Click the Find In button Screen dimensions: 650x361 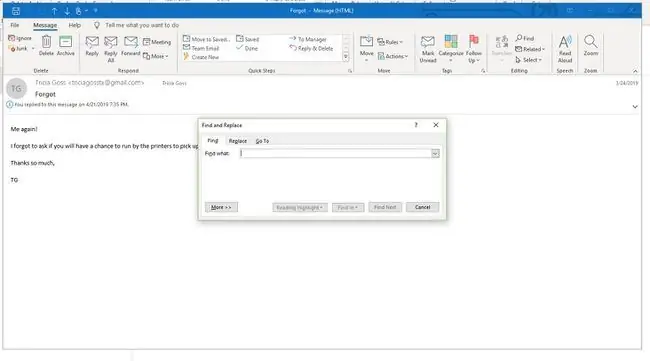pyautogui.click(x=348, y=207)
